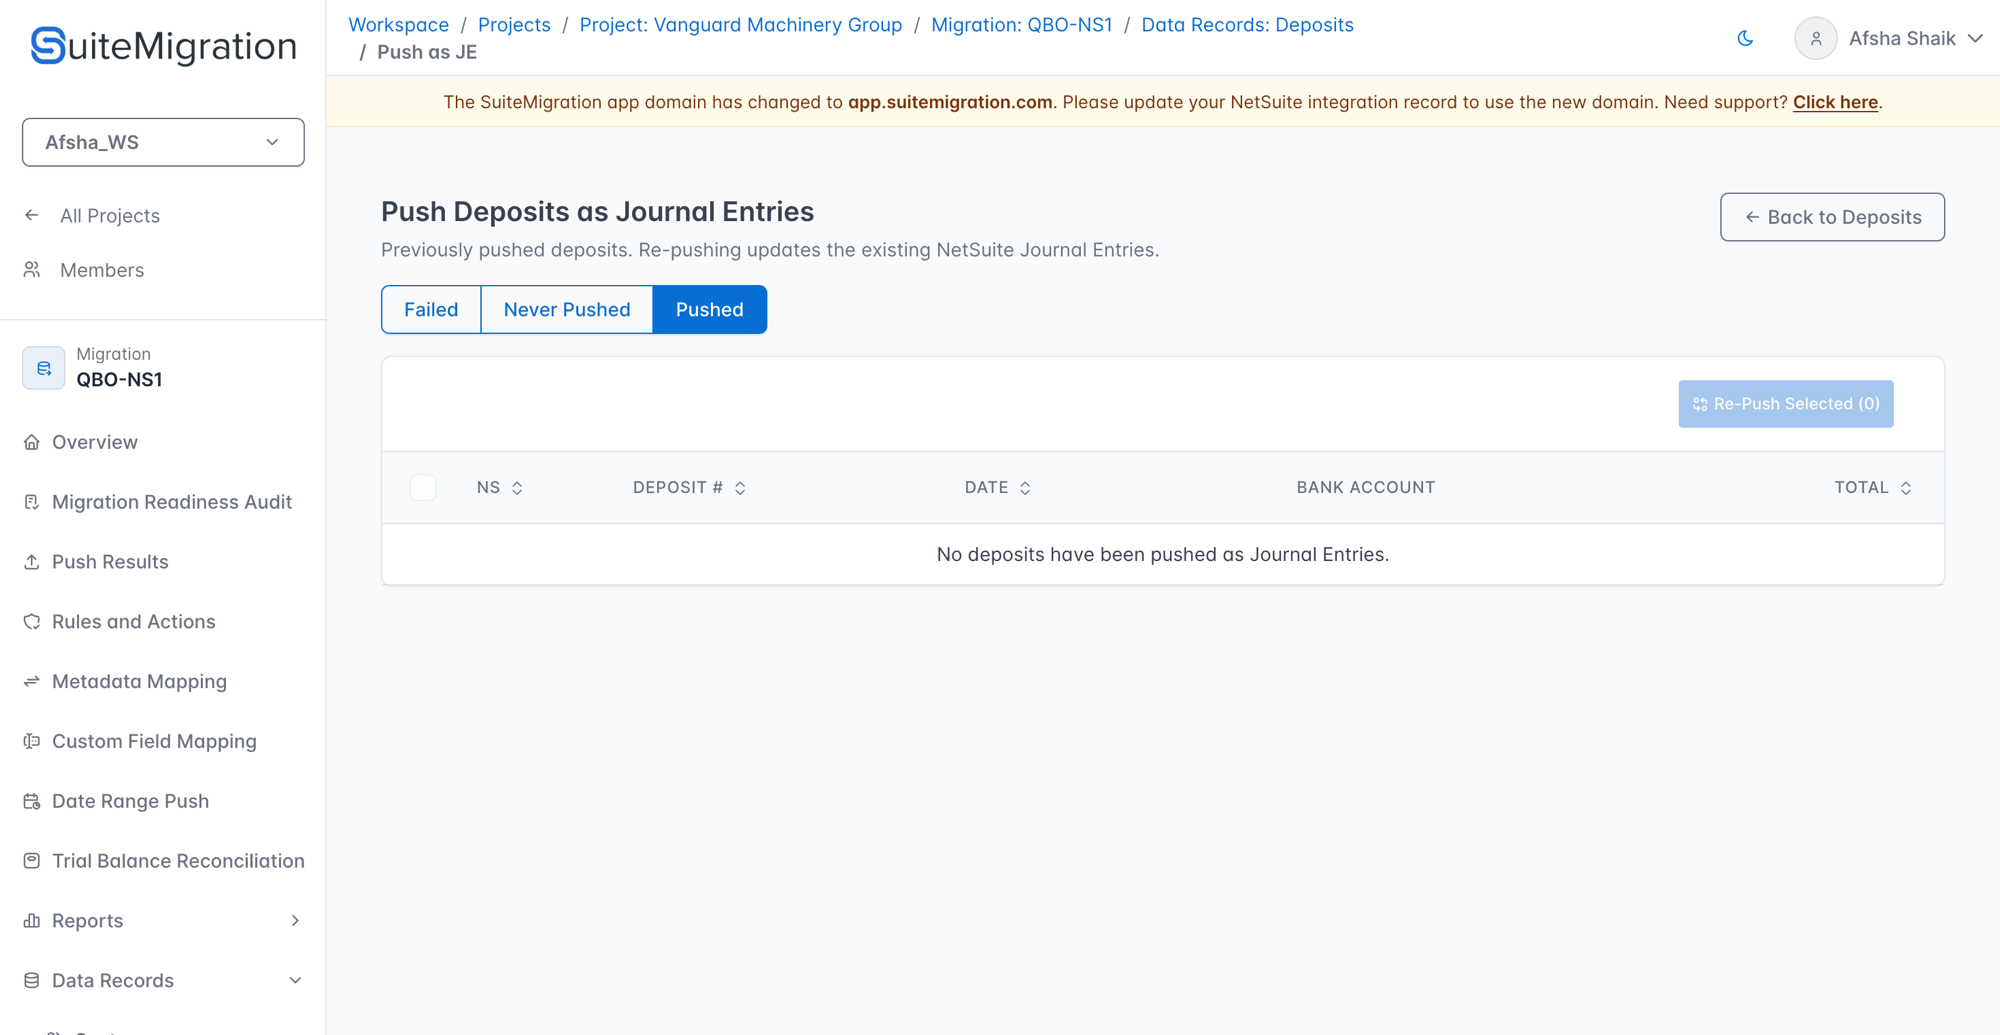
Task: Collapse the Data Records section chevron
Action: coord(295,981)
